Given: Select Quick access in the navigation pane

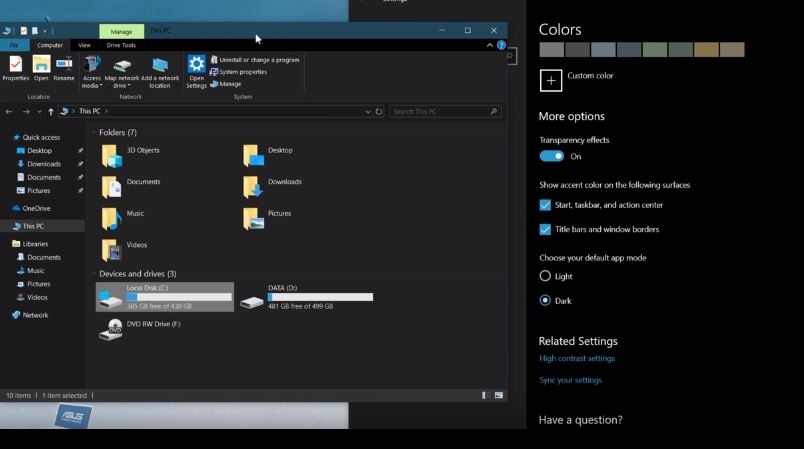Looking at the screenshot, I should click(x=41, y=137).
